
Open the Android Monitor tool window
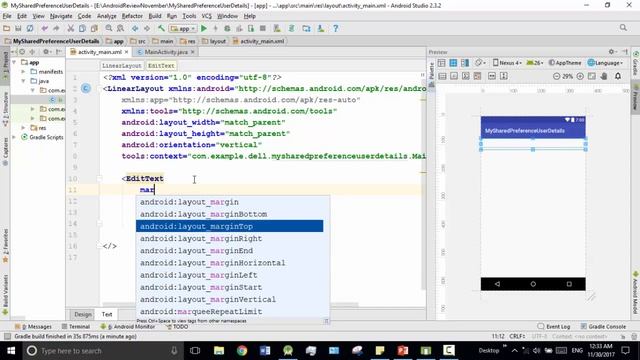tap(128, 327)
